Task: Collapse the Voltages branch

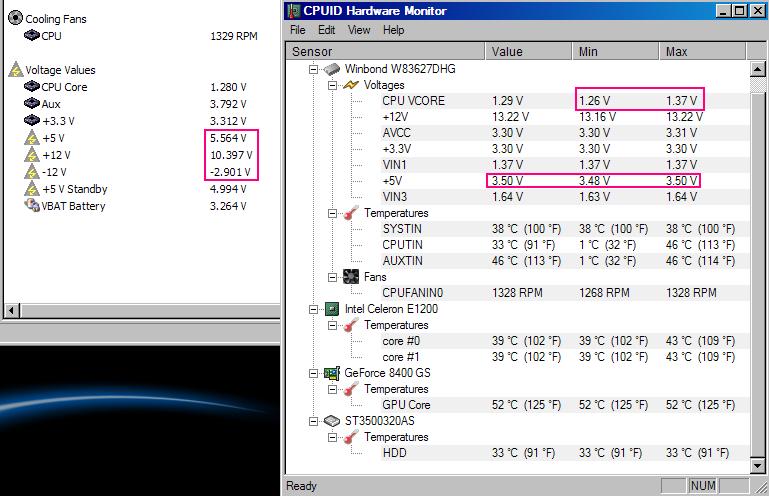Action: point(332,85)
